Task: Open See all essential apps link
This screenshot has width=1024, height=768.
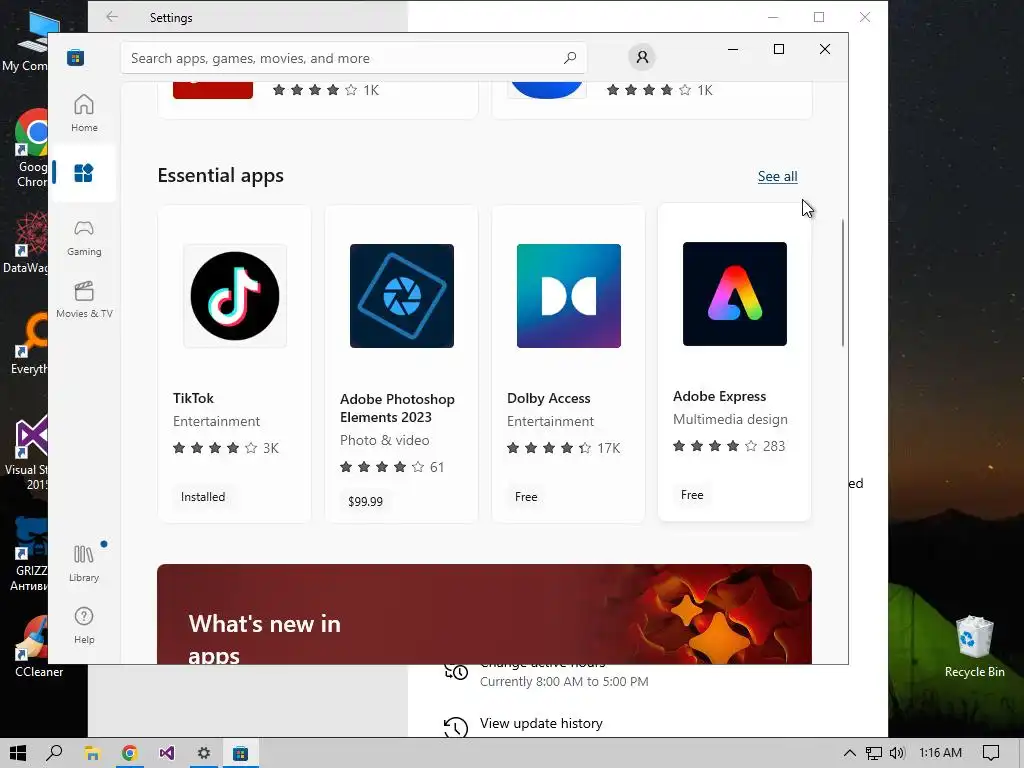Action: click(777, 176)
